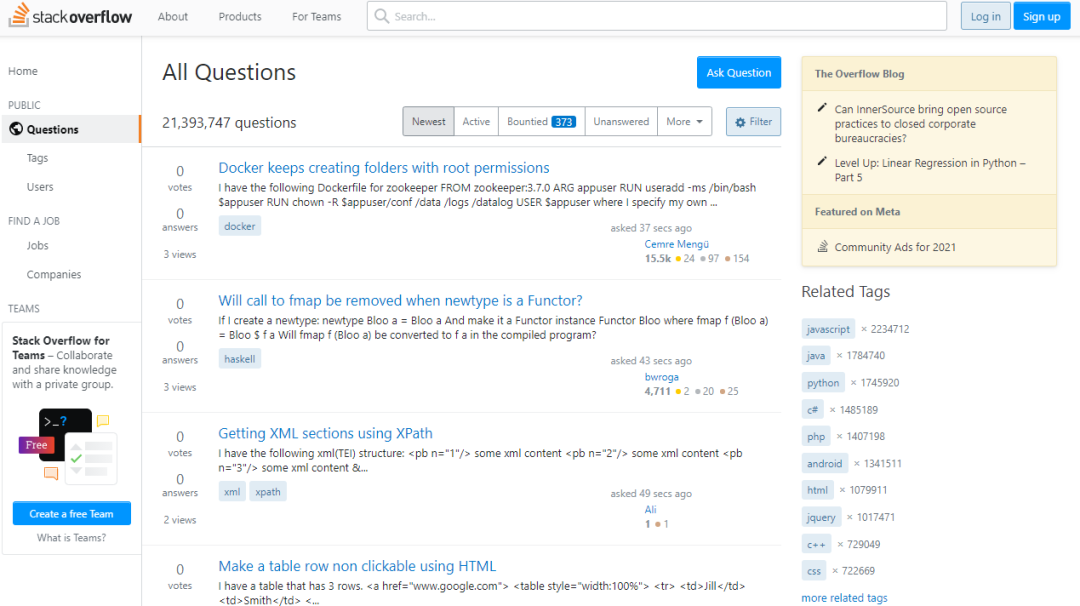Click the docker tag
Viewport: 1080px width, 606px height.
pyautogui.click(x=240, y=226)
